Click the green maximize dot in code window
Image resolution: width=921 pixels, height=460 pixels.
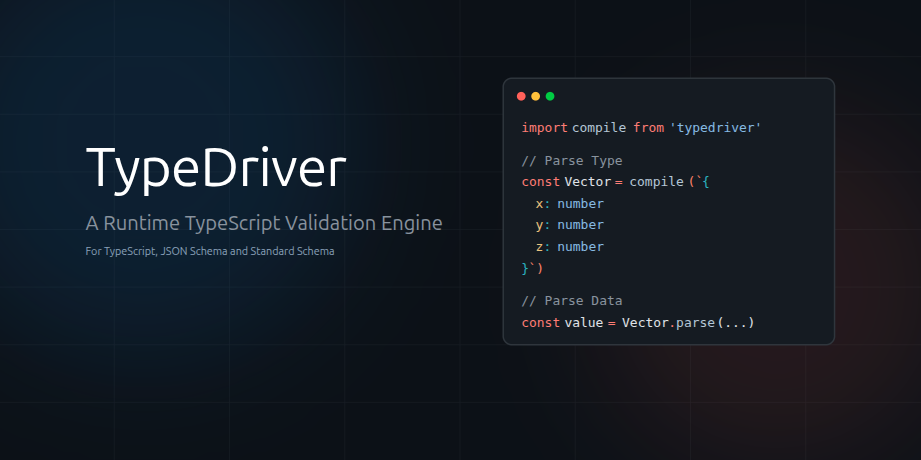point(550,96)
